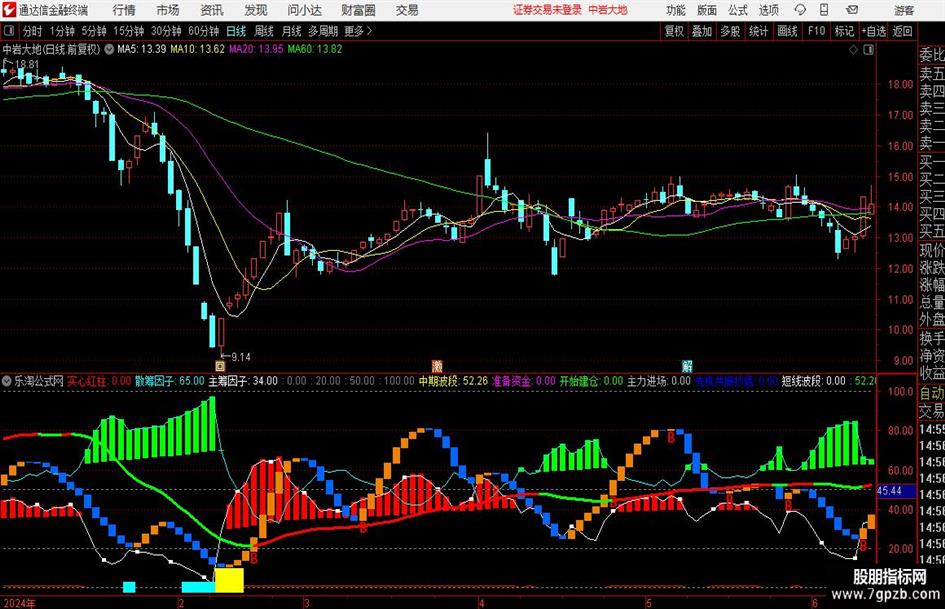Image resolution: width=945 pixels, height=609 pixels.
Task: Open the 资讯 menu
Action: tap(212, 10)
